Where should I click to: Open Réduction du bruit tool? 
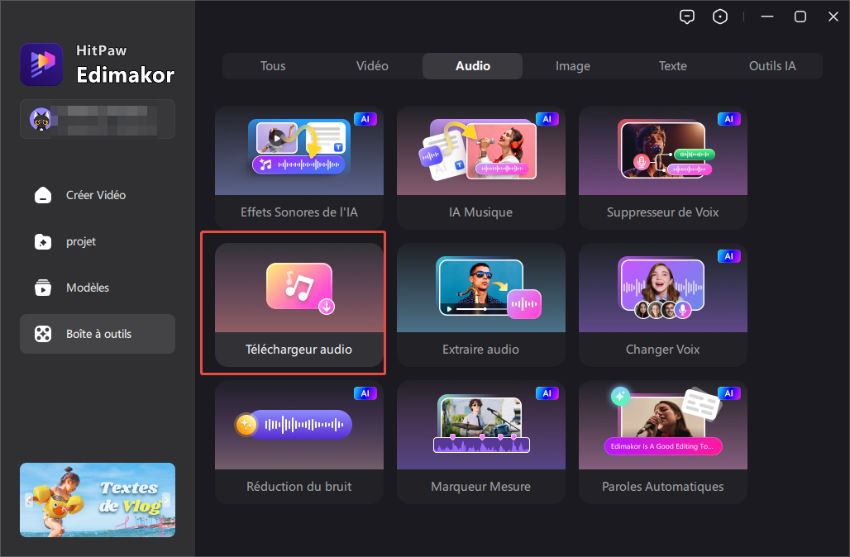coord(299,441)
